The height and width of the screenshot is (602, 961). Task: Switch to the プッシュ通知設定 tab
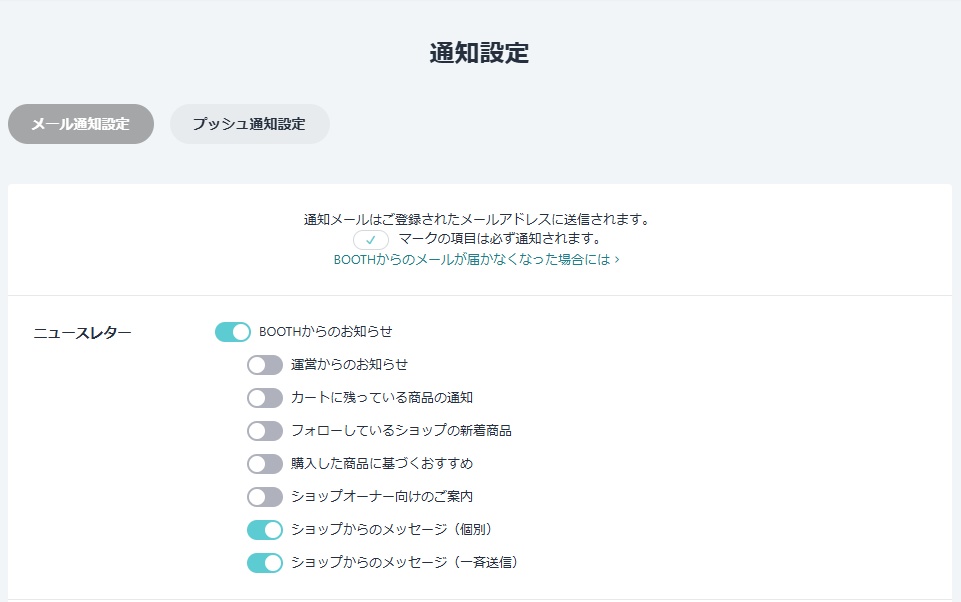coord(249,123)
